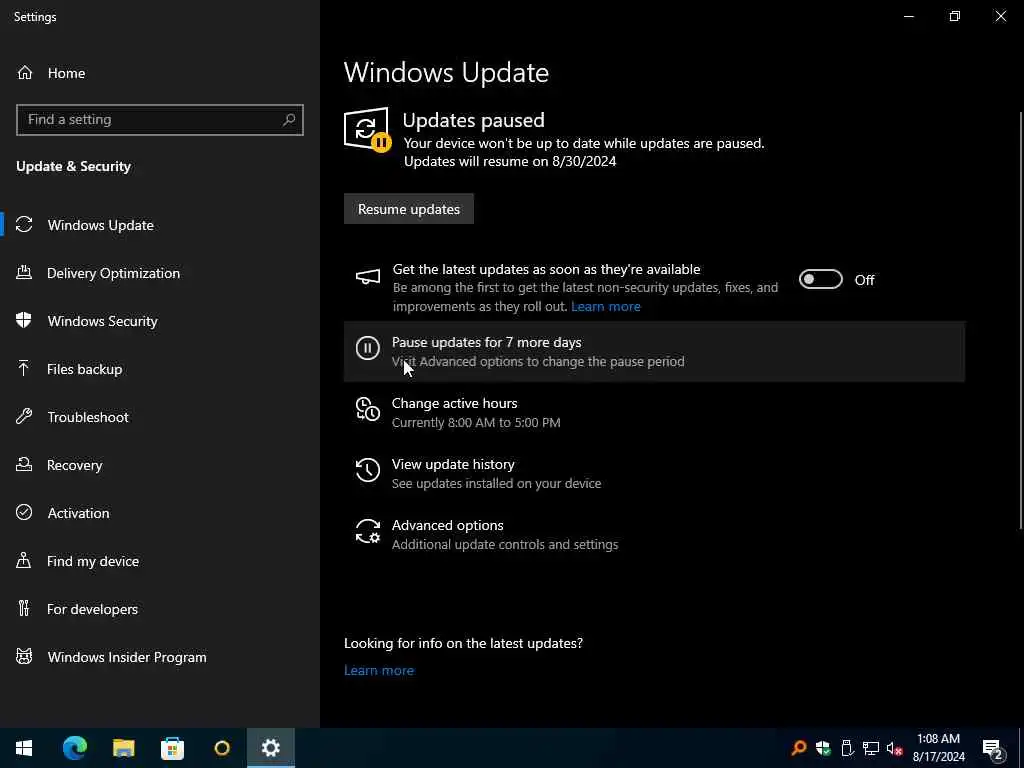The width and height of the screenshot is (1024, 768).
Task: Click the Recovery sidebar icon
Action: pos(24,465)
